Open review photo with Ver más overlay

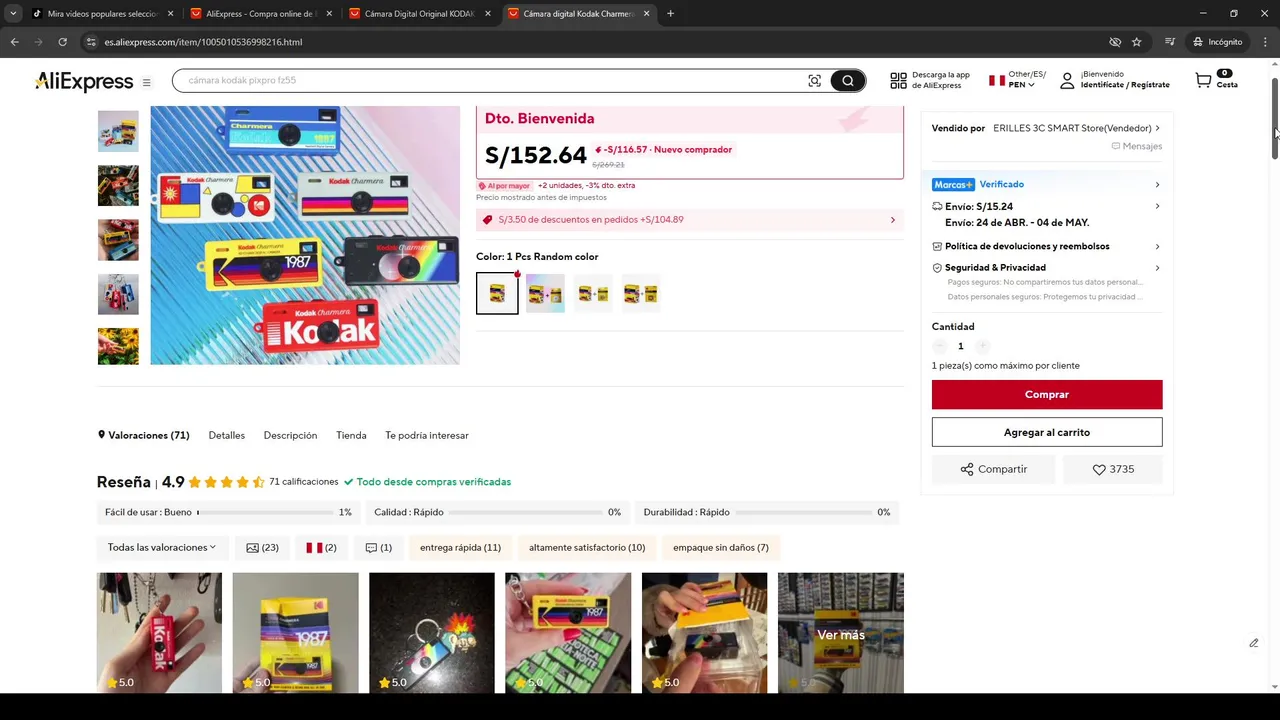point(841,633)
